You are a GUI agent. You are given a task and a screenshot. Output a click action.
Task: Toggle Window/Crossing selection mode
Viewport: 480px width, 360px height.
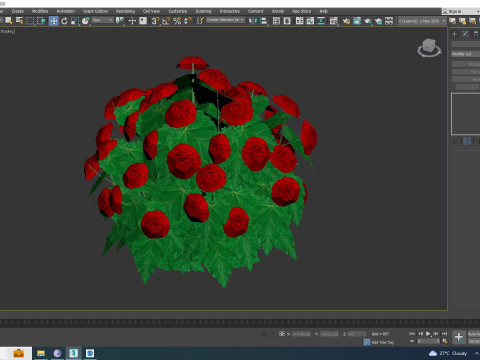pos(41,21)
